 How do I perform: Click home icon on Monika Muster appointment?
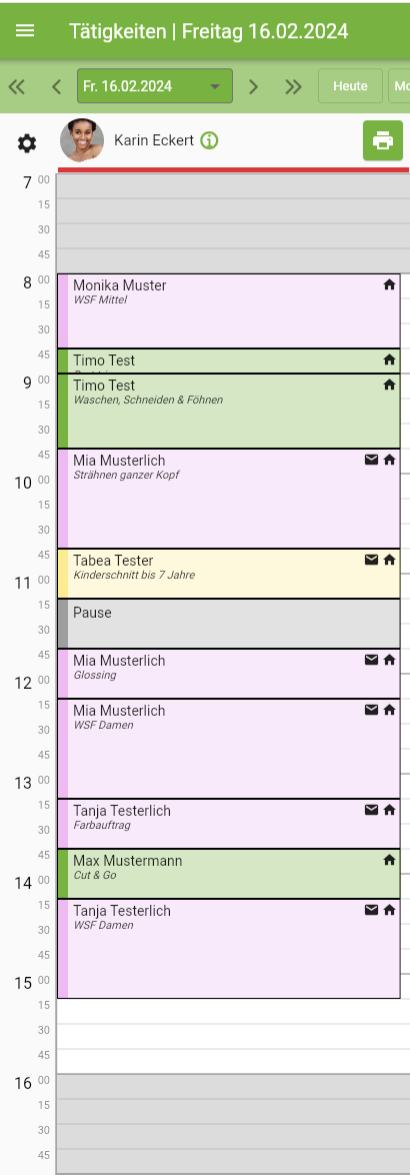coord(389,285)
